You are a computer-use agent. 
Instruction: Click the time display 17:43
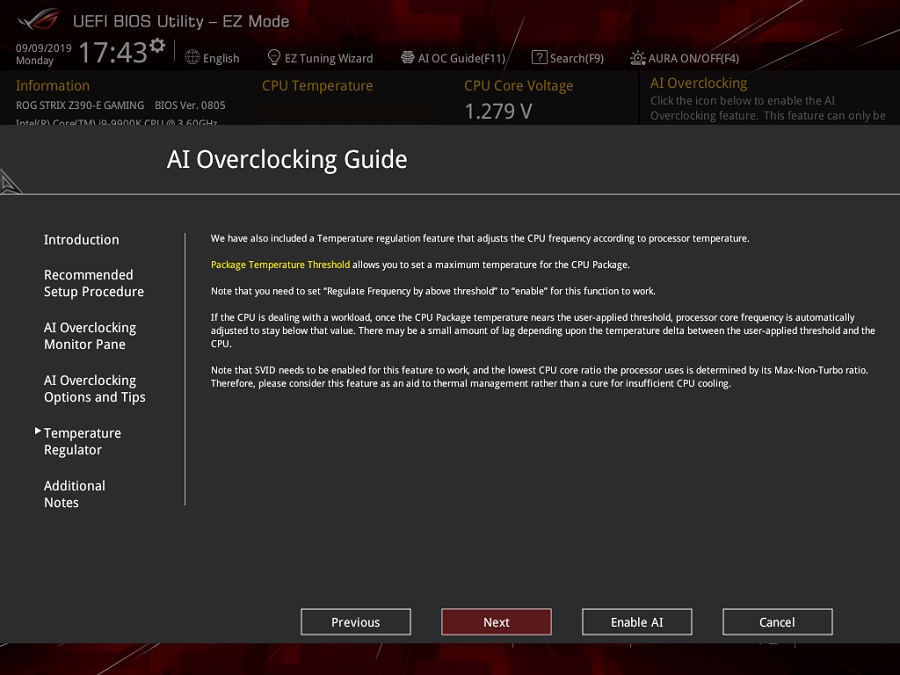click(x=113, y=52)
